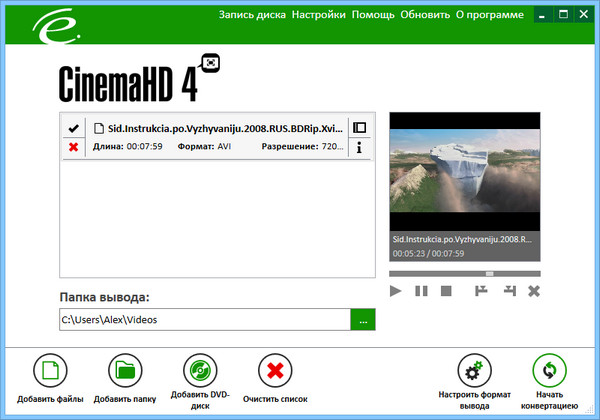
Task: Click the preview file name caption
Action: tap(462, 239)
